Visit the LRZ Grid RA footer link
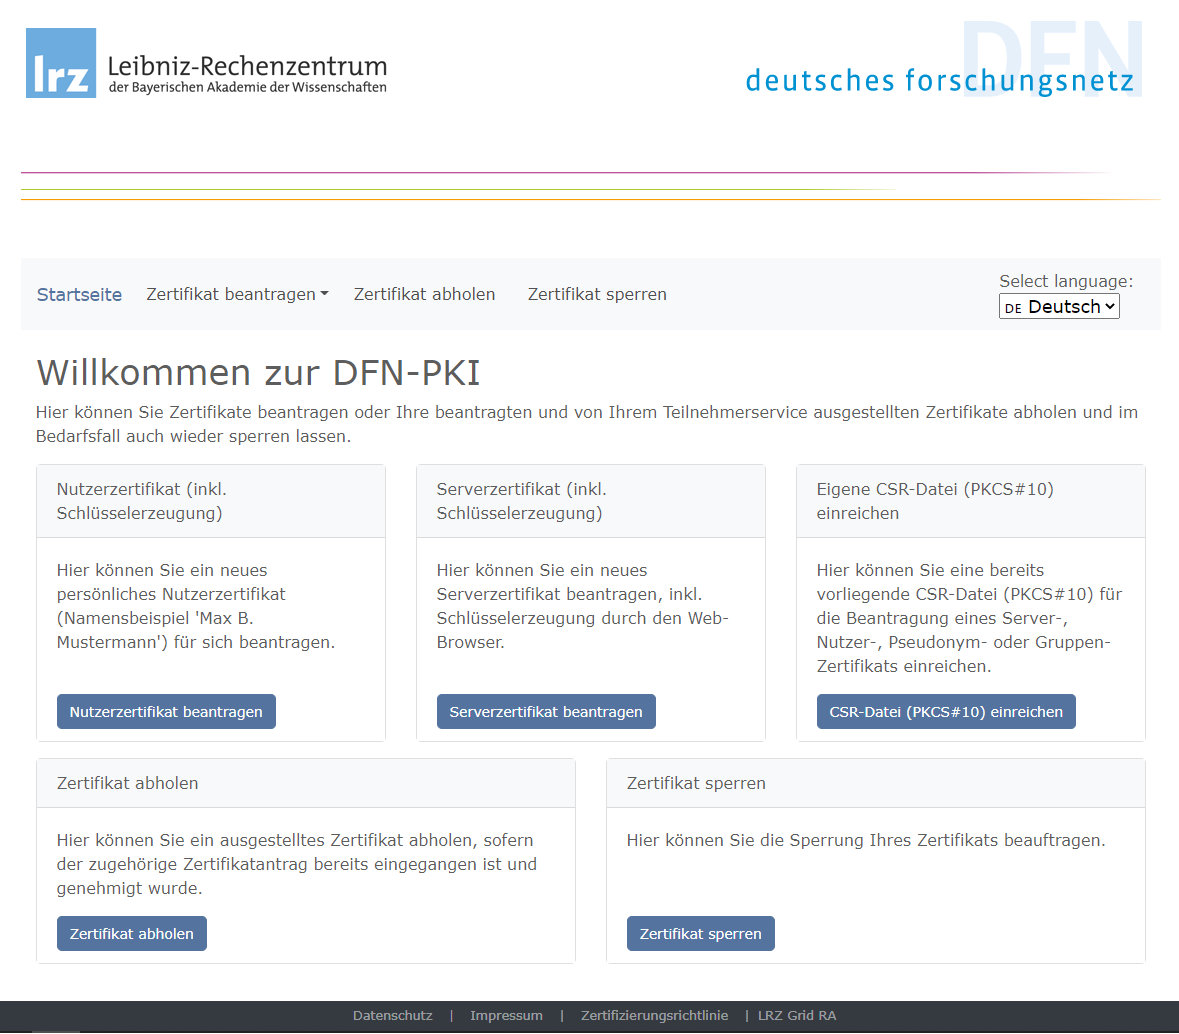Screen dimensions: 1179x1034 click(797, 1015)
